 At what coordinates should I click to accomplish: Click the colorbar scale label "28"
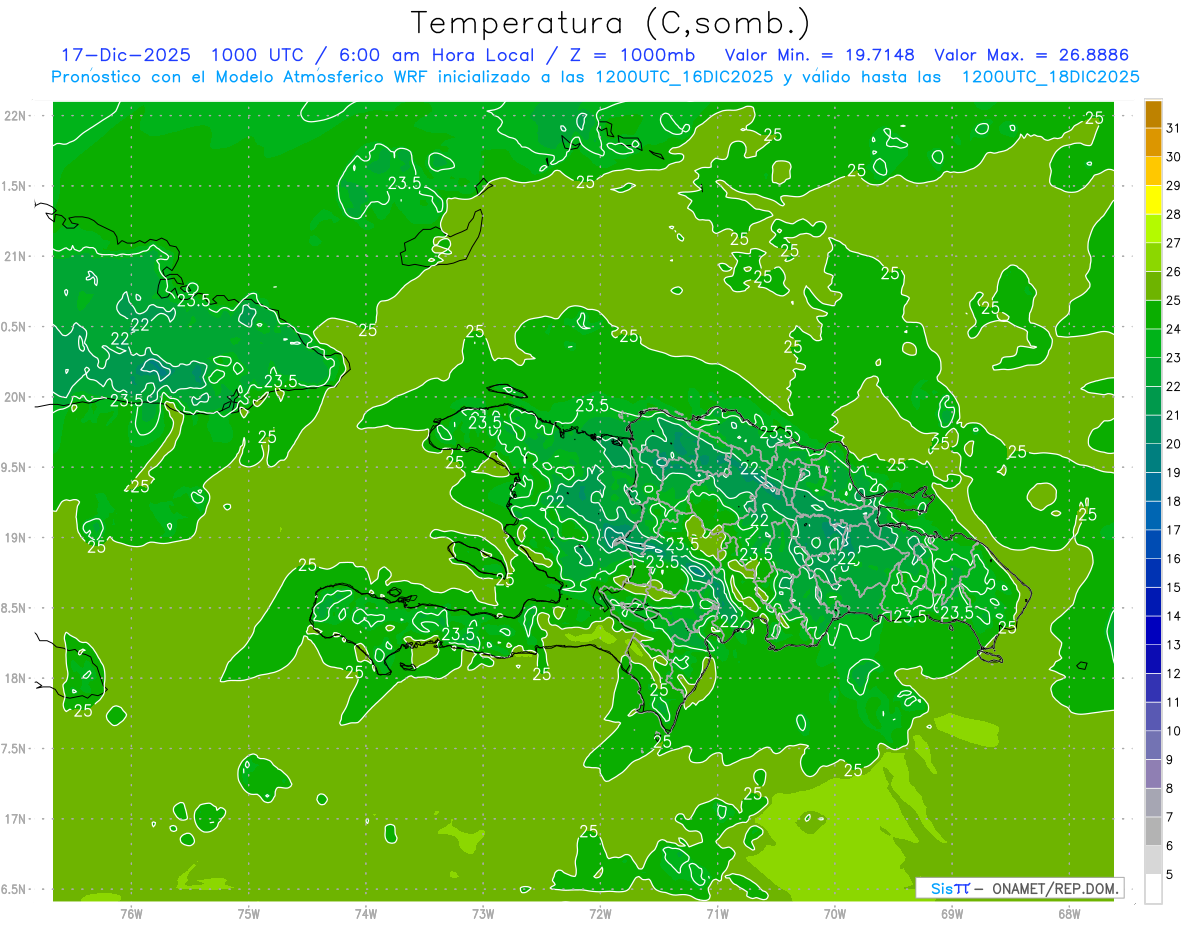click(1174, 214)
